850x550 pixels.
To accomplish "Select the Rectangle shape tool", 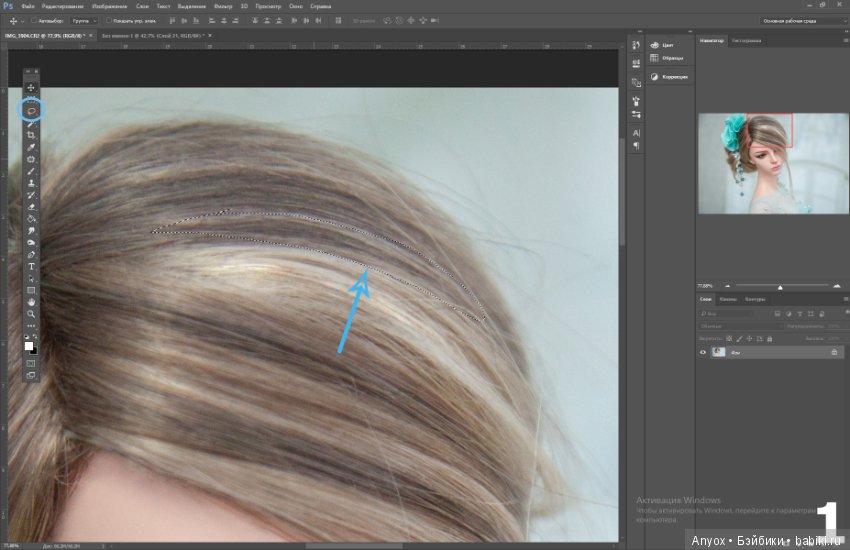I will [31, 290].
